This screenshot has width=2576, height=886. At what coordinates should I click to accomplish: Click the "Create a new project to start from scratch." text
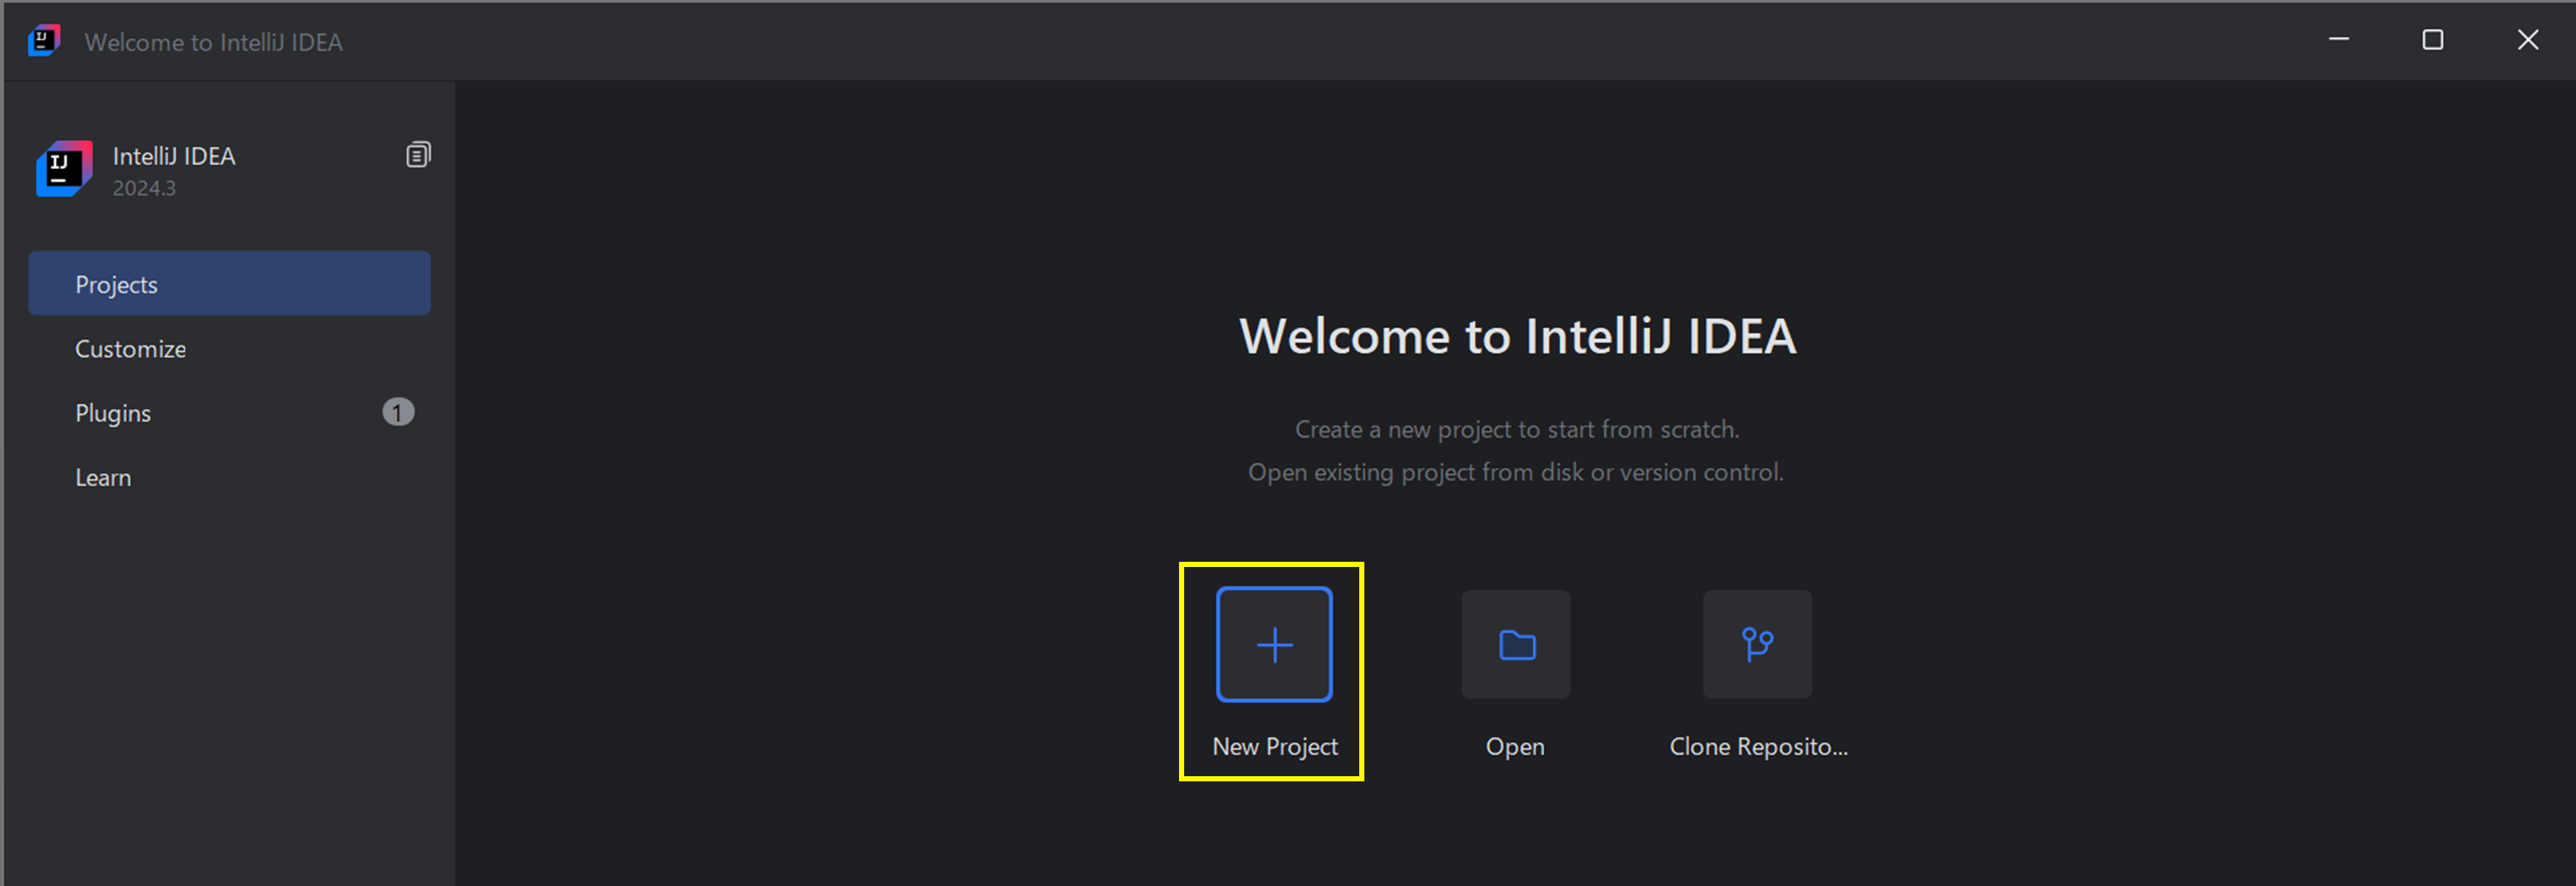point(1517,430)
